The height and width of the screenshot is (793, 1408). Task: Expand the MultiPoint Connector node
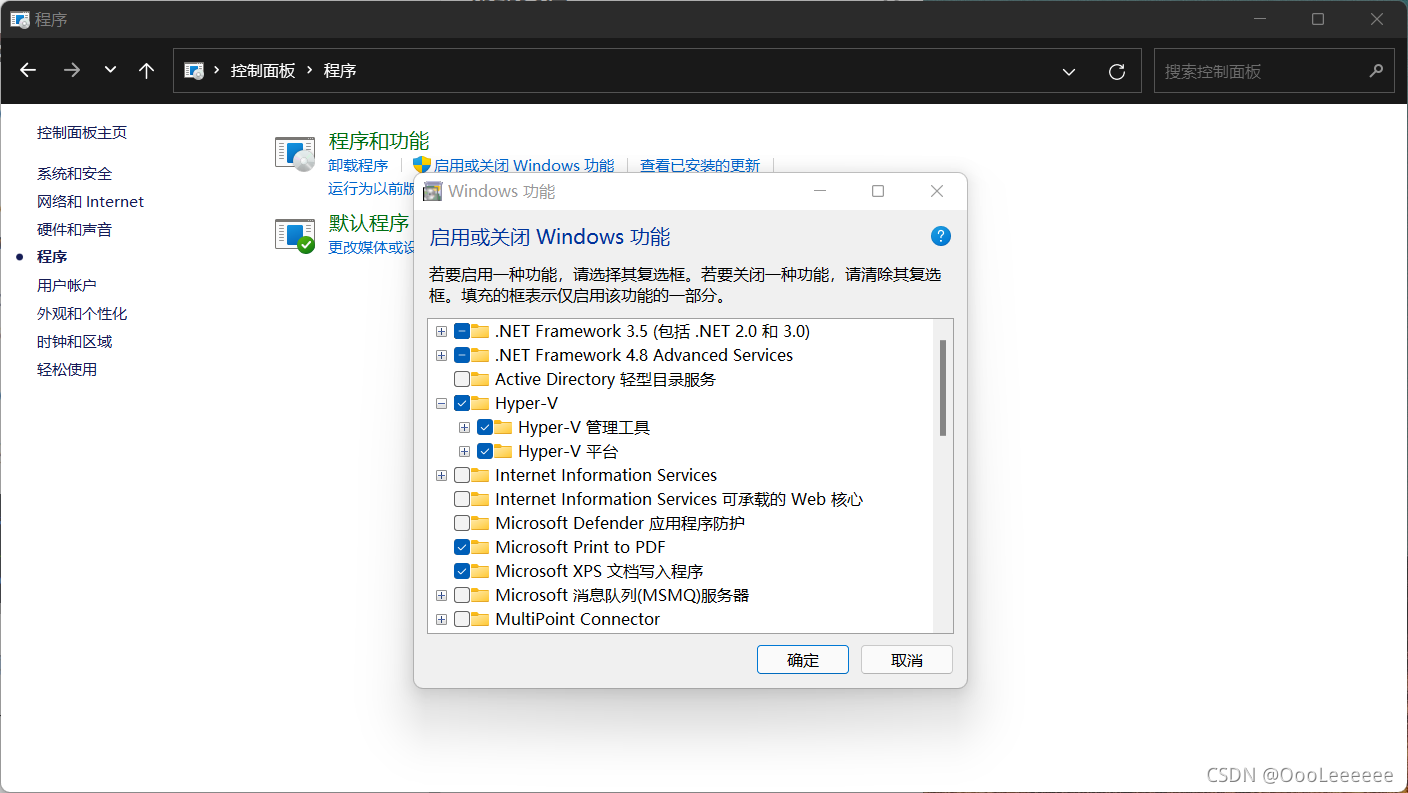coord(441,619)
